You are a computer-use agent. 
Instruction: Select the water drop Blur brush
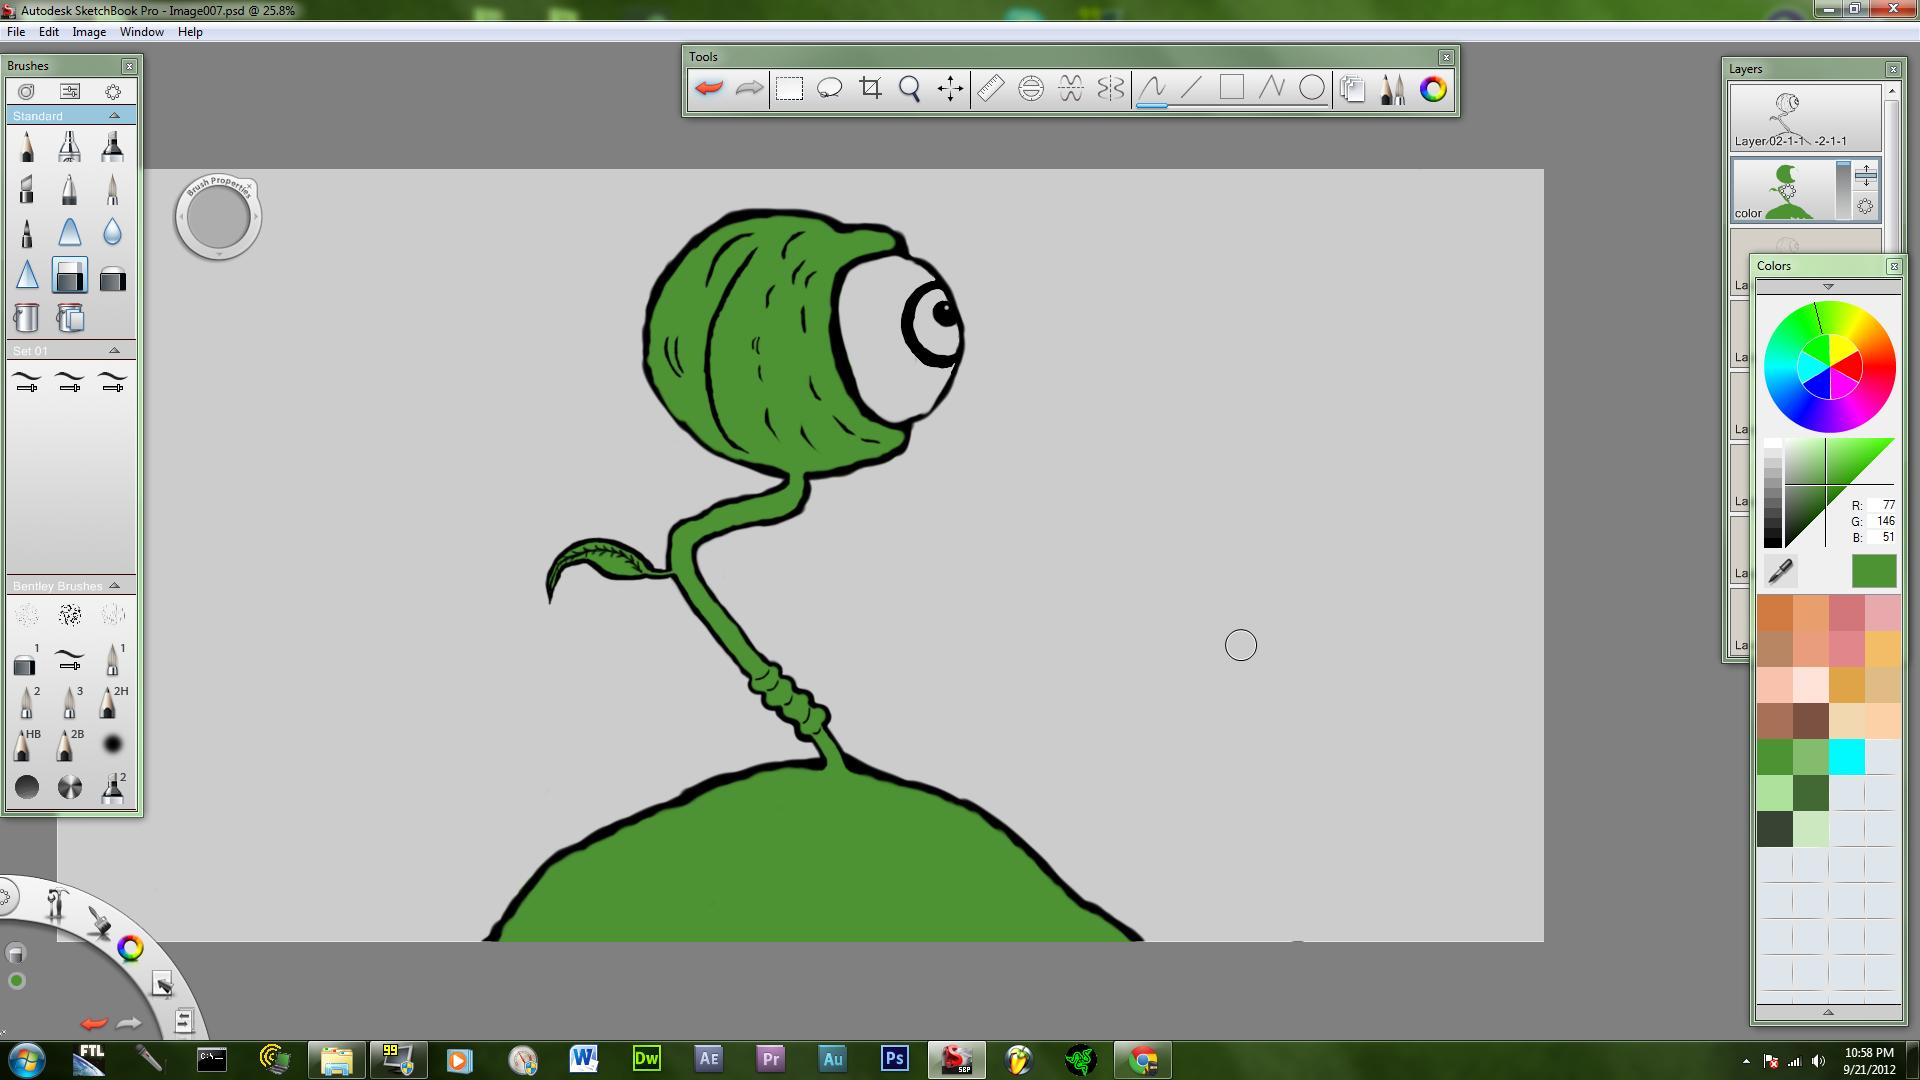(112, 232)
